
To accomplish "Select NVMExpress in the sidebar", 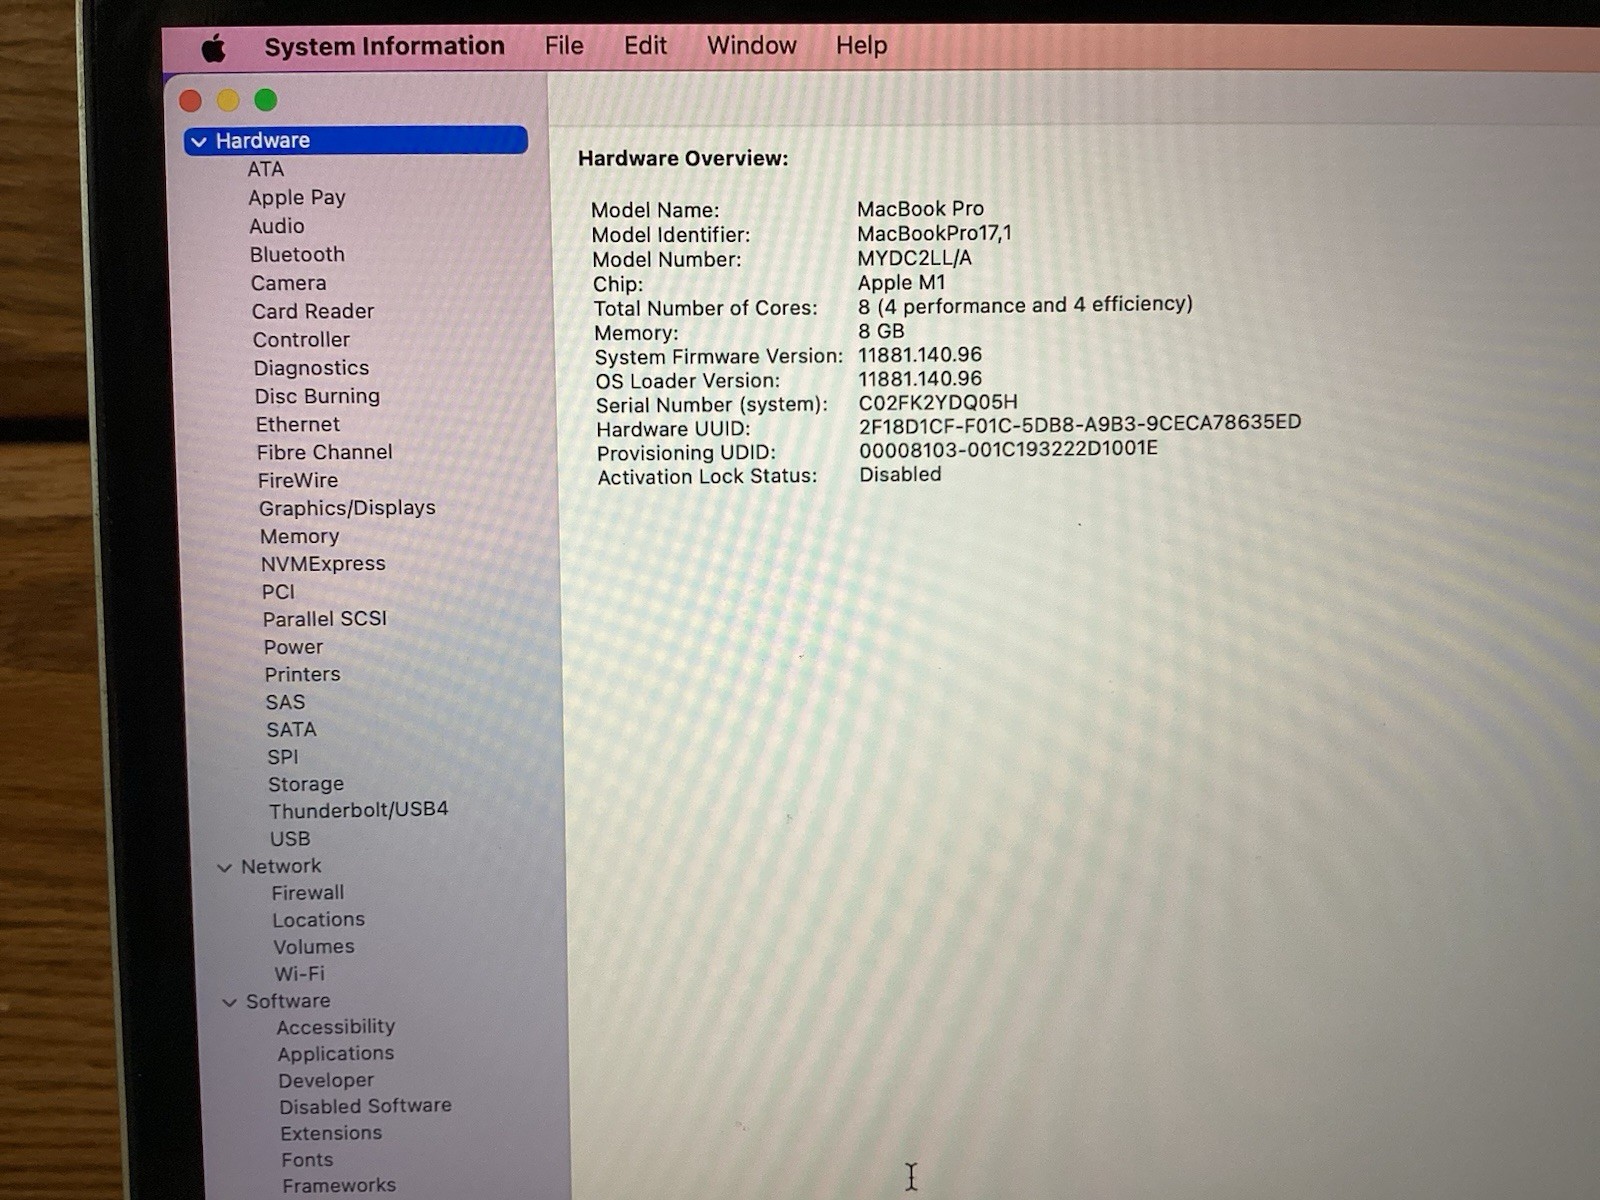I will [x=323, y=563].
